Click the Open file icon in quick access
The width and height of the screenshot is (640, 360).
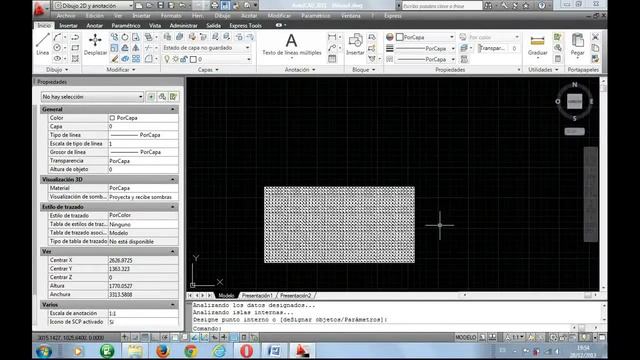point(149,5)
